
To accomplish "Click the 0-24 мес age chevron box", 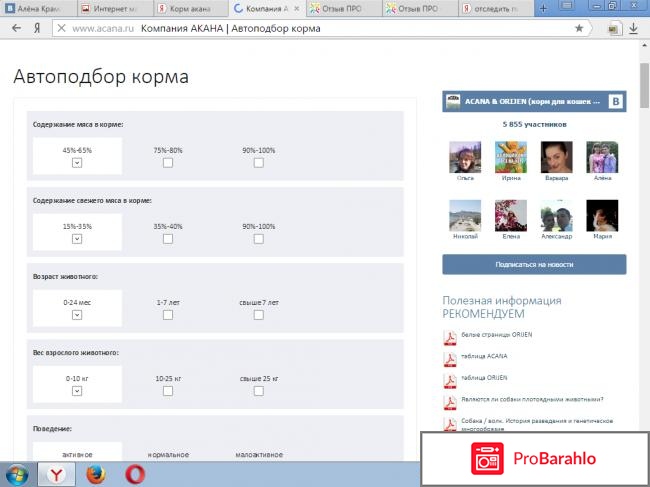I will [x=77, y=314].
